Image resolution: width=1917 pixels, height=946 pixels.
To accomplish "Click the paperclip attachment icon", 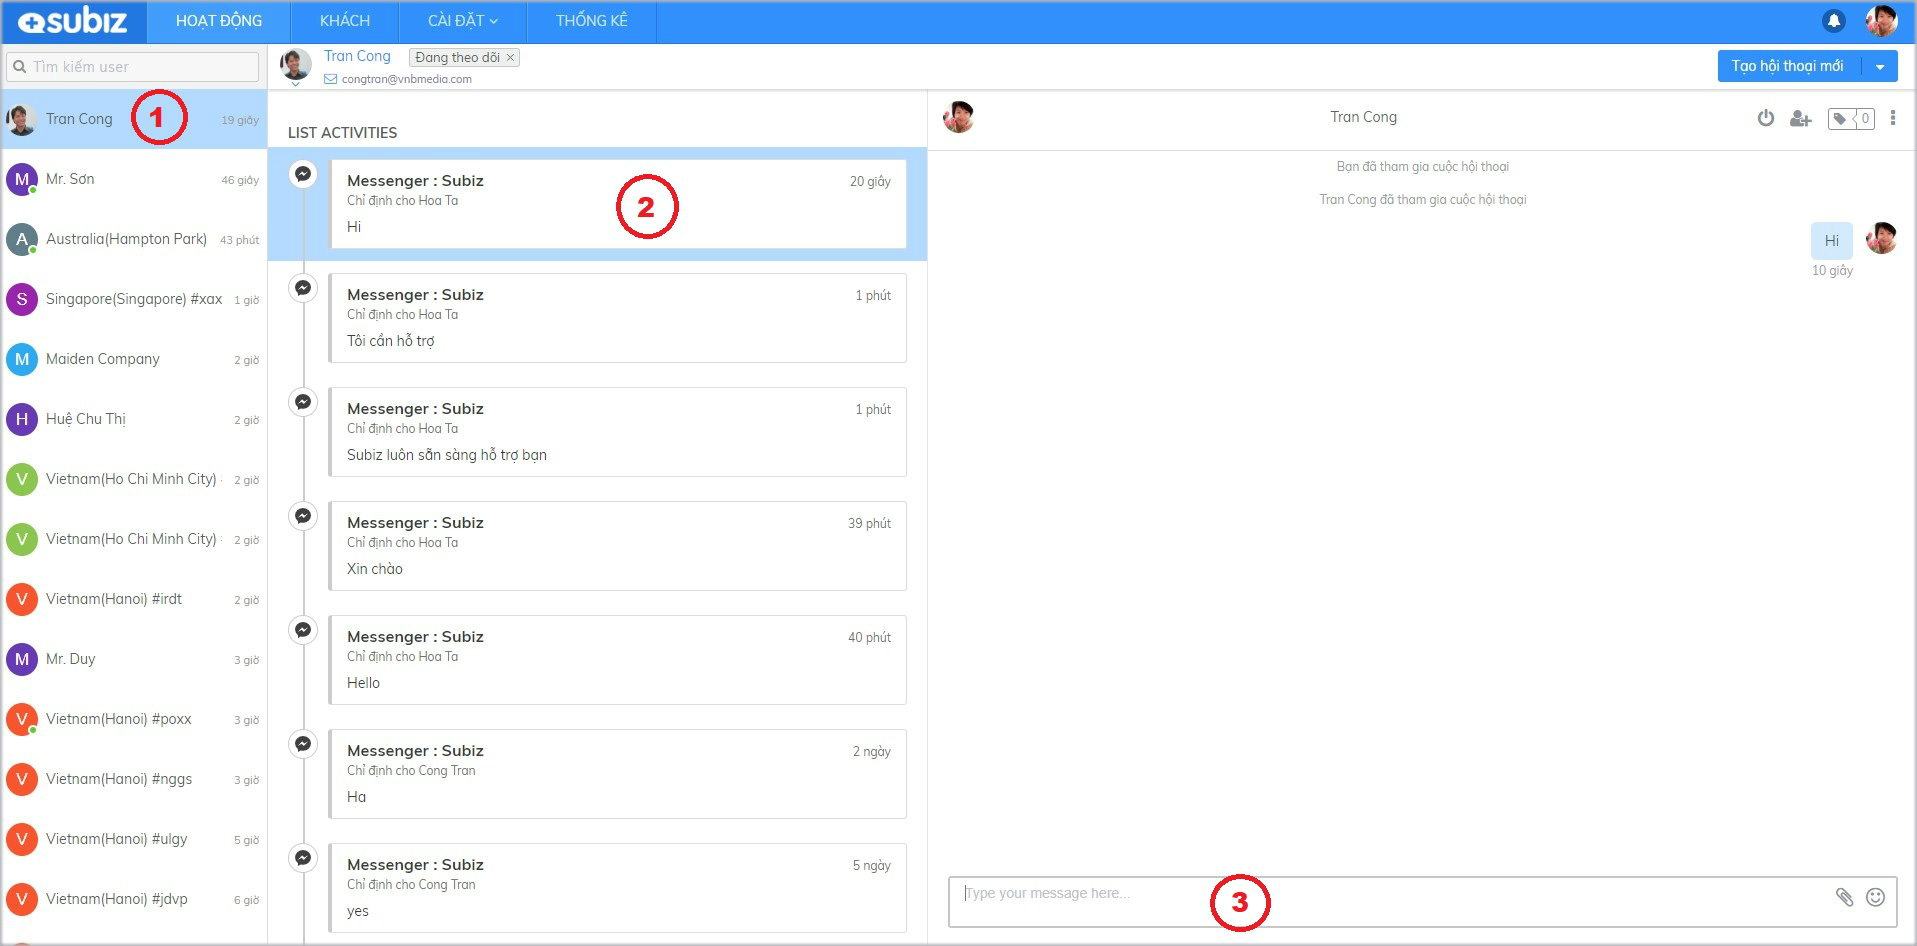I will (x=1844, y=897).
